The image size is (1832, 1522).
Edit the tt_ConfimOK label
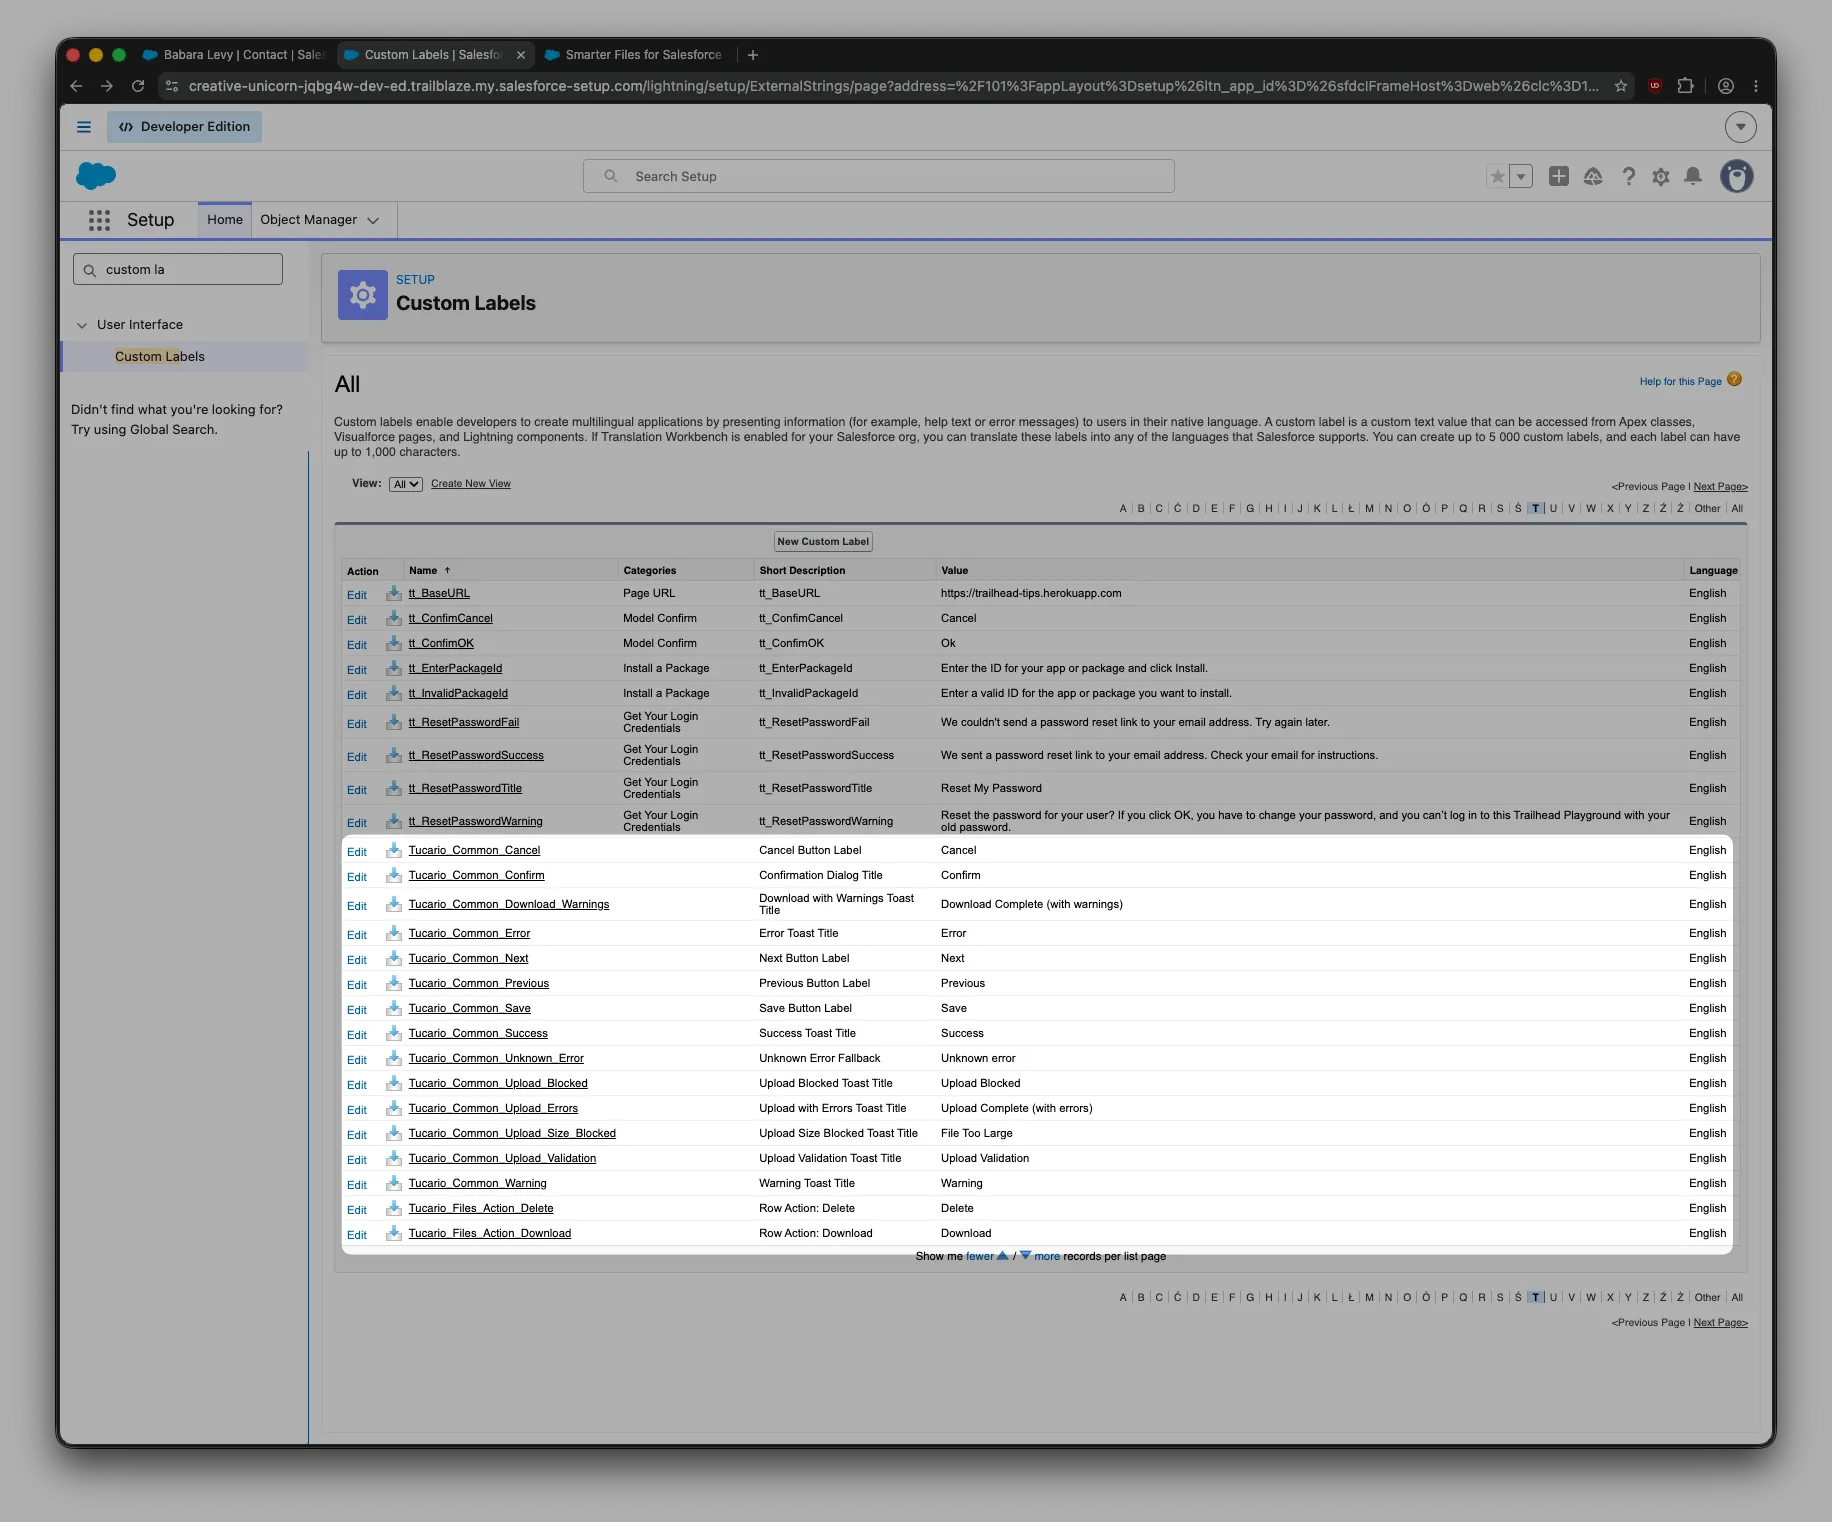(x=357, y=646)
